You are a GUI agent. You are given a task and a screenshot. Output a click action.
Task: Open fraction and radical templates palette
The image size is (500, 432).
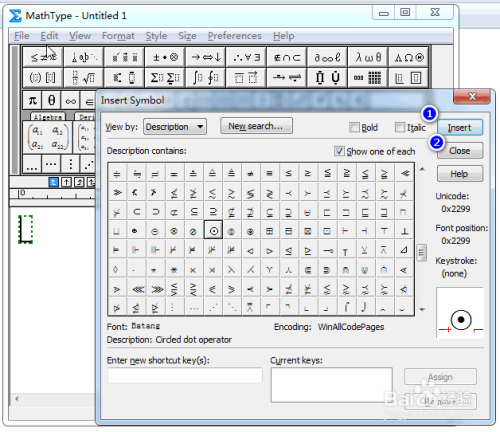(83, 78)
